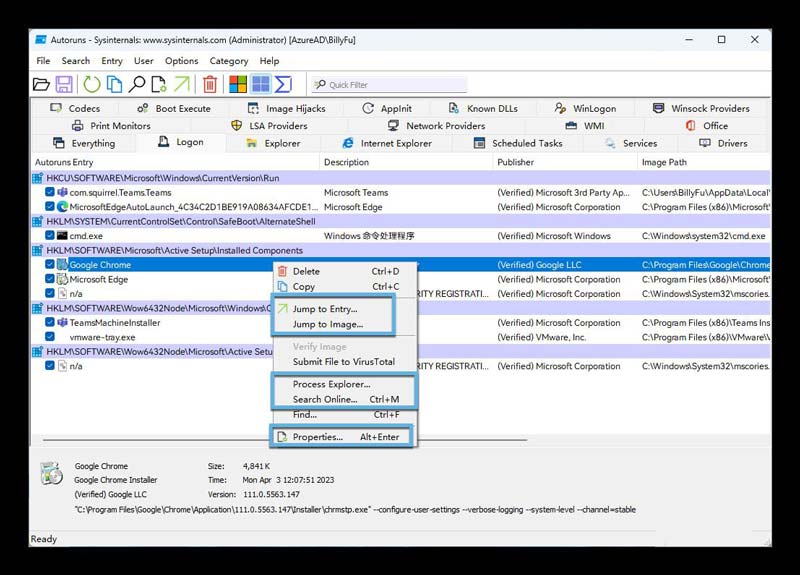Image resolution: width=800 pixels, height=575 pixels.
Task: Click the magnifier Find toolbar icon
Action: tap(137, 84)
